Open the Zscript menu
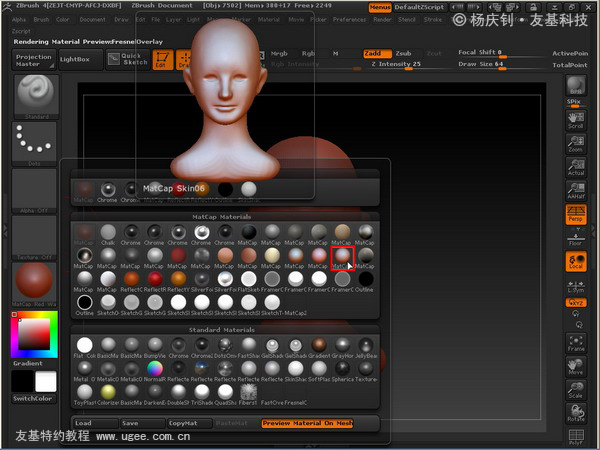 (x=21, y=31)
